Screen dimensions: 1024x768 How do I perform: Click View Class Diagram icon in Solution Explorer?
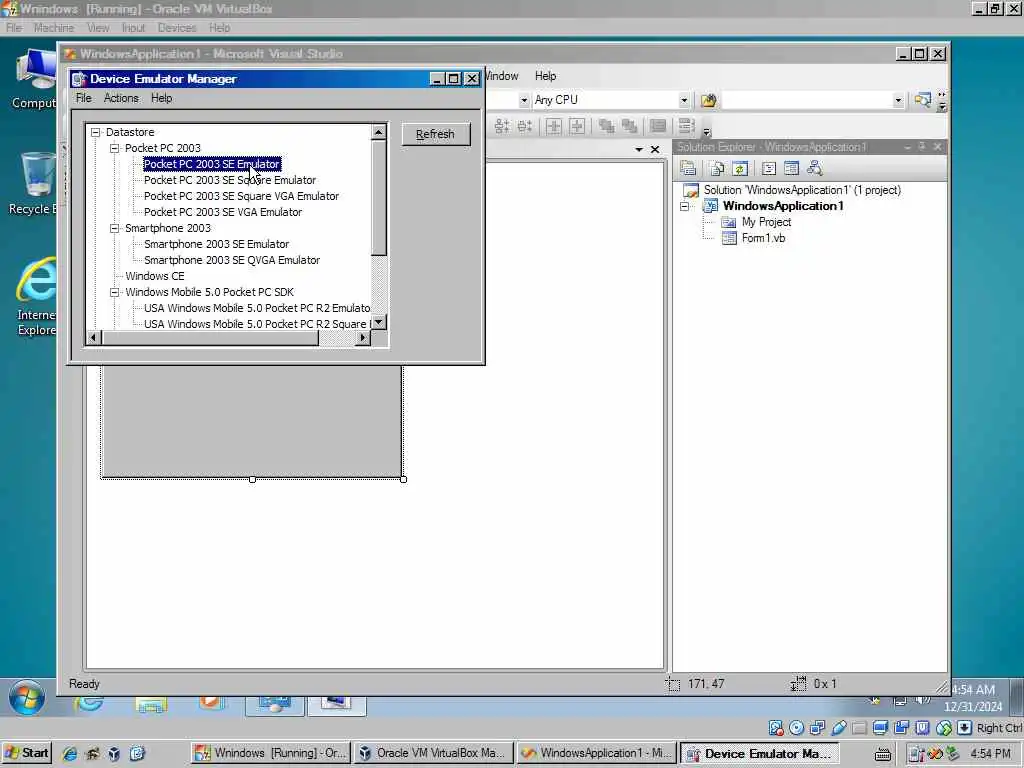pos(814,168)
